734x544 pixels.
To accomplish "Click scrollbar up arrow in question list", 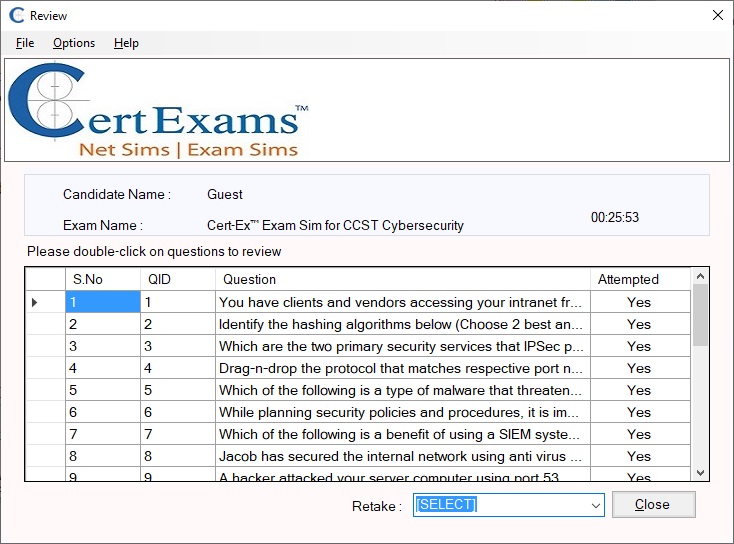I will [x=700, y=276].
